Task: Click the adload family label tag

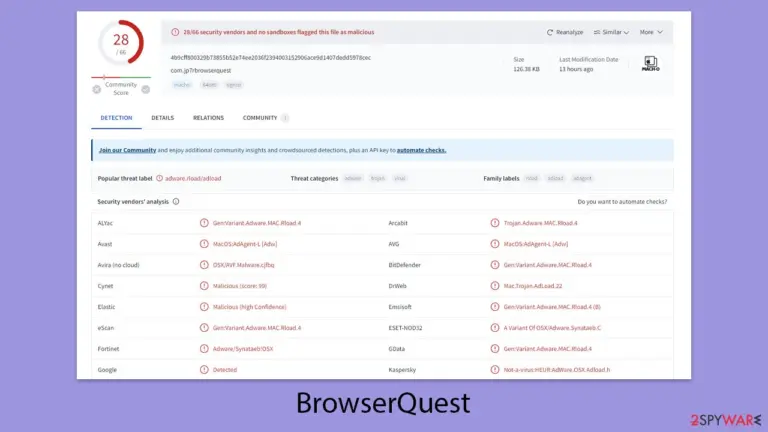Action: pyautogui.click(x=555, y=178)
